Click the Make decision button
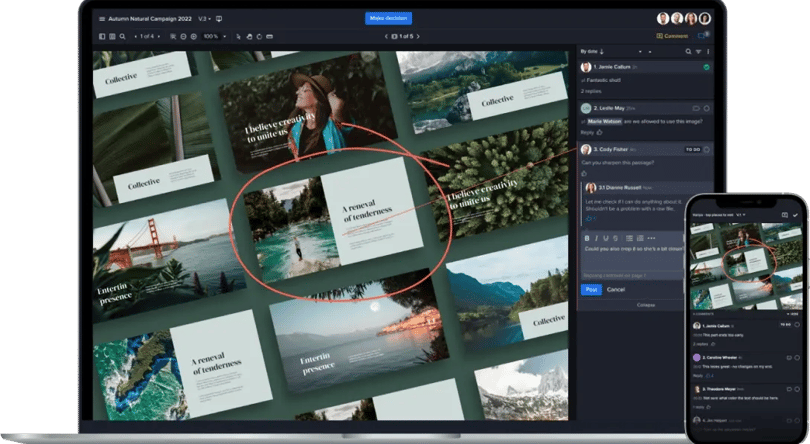This screenshot has height=444, width=810. [x=389, y=18]
